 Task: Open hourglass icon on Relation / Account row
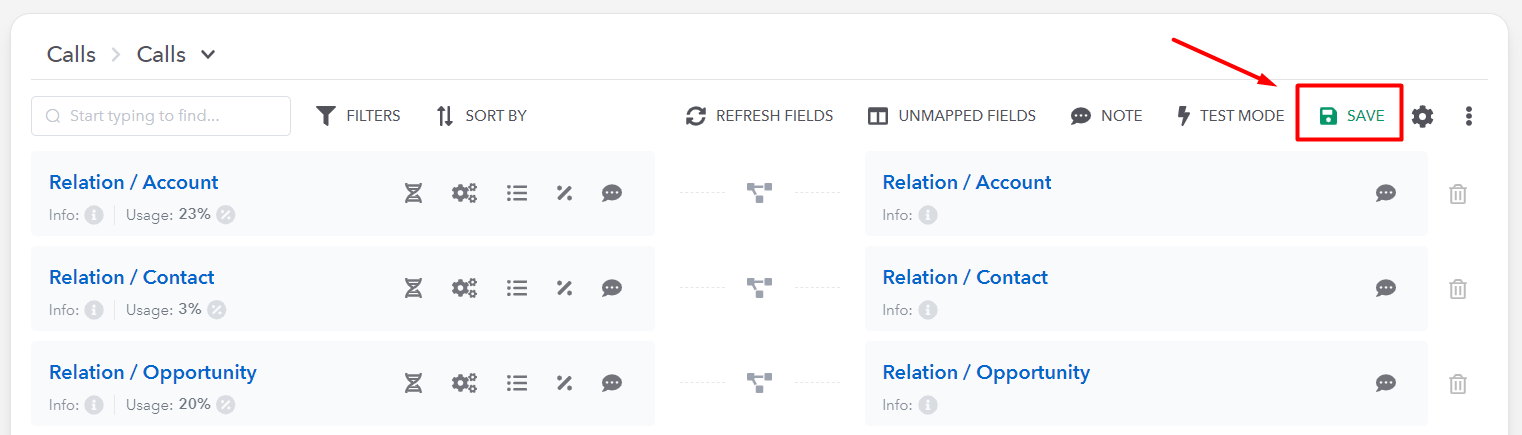click(x=413, y=193)
